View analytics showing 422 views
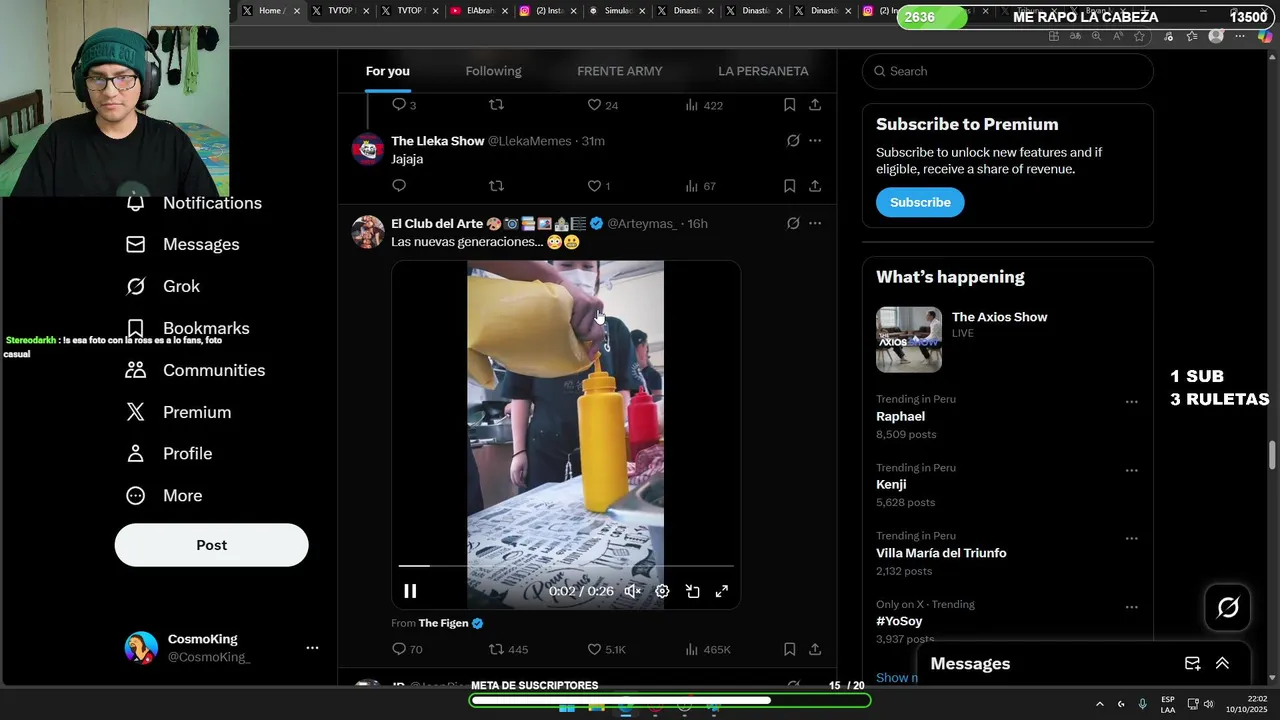1280x720 pixels. click(703, 105)
